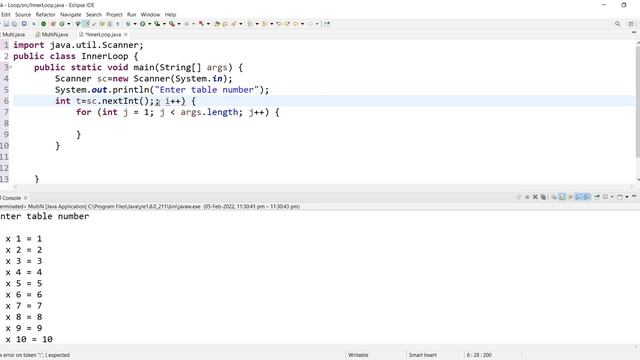Click the 'Enter table number' string in line 5

207,90
